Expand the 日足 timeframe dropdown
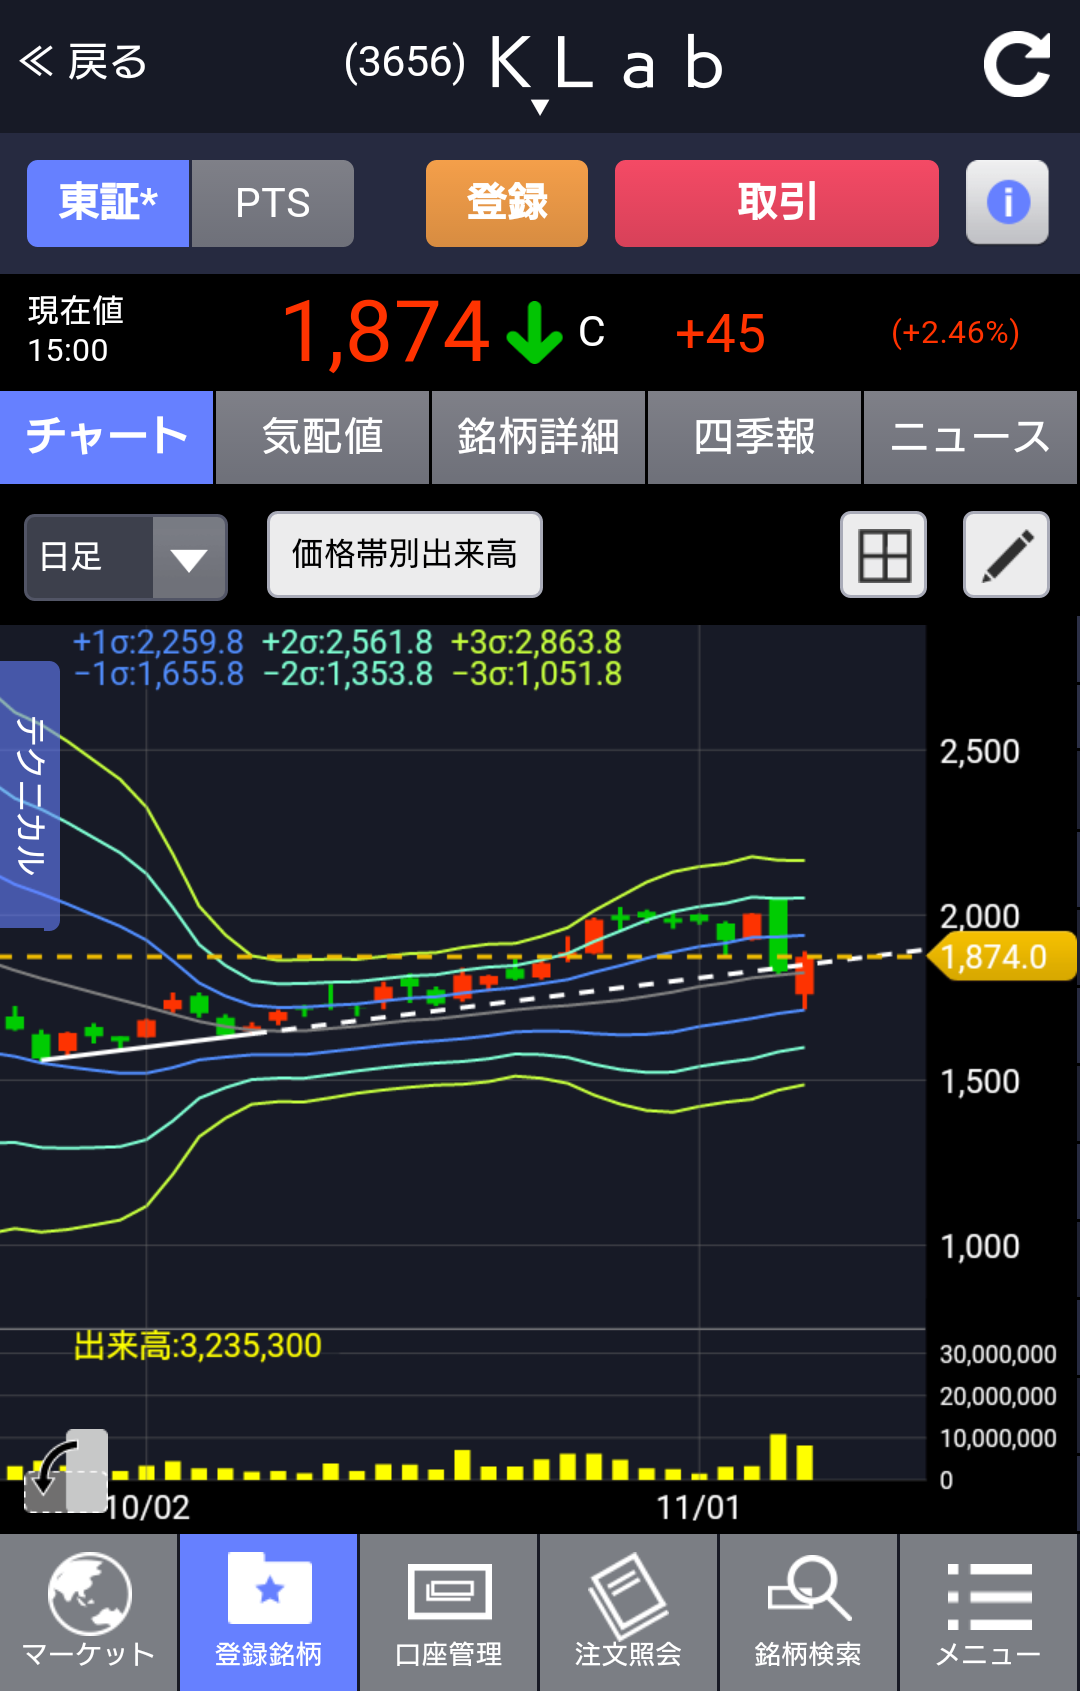 click(126, 557)
